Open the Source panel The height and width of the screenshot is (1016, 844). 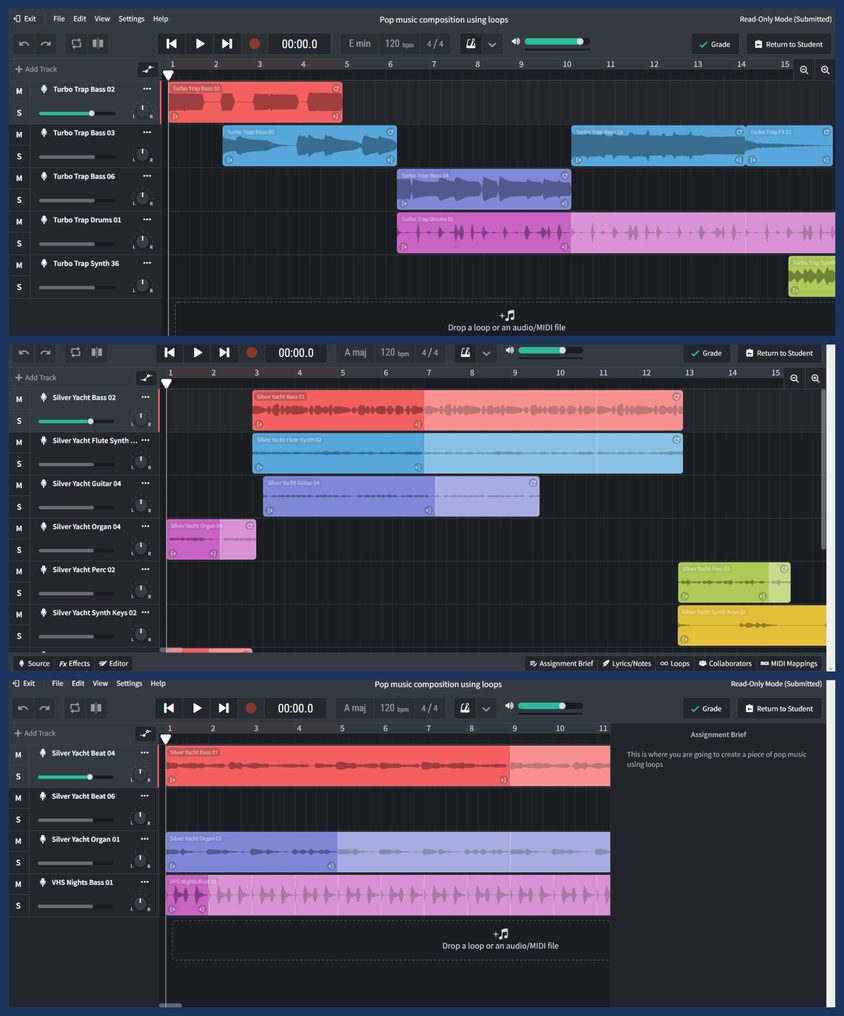[33, 663]
